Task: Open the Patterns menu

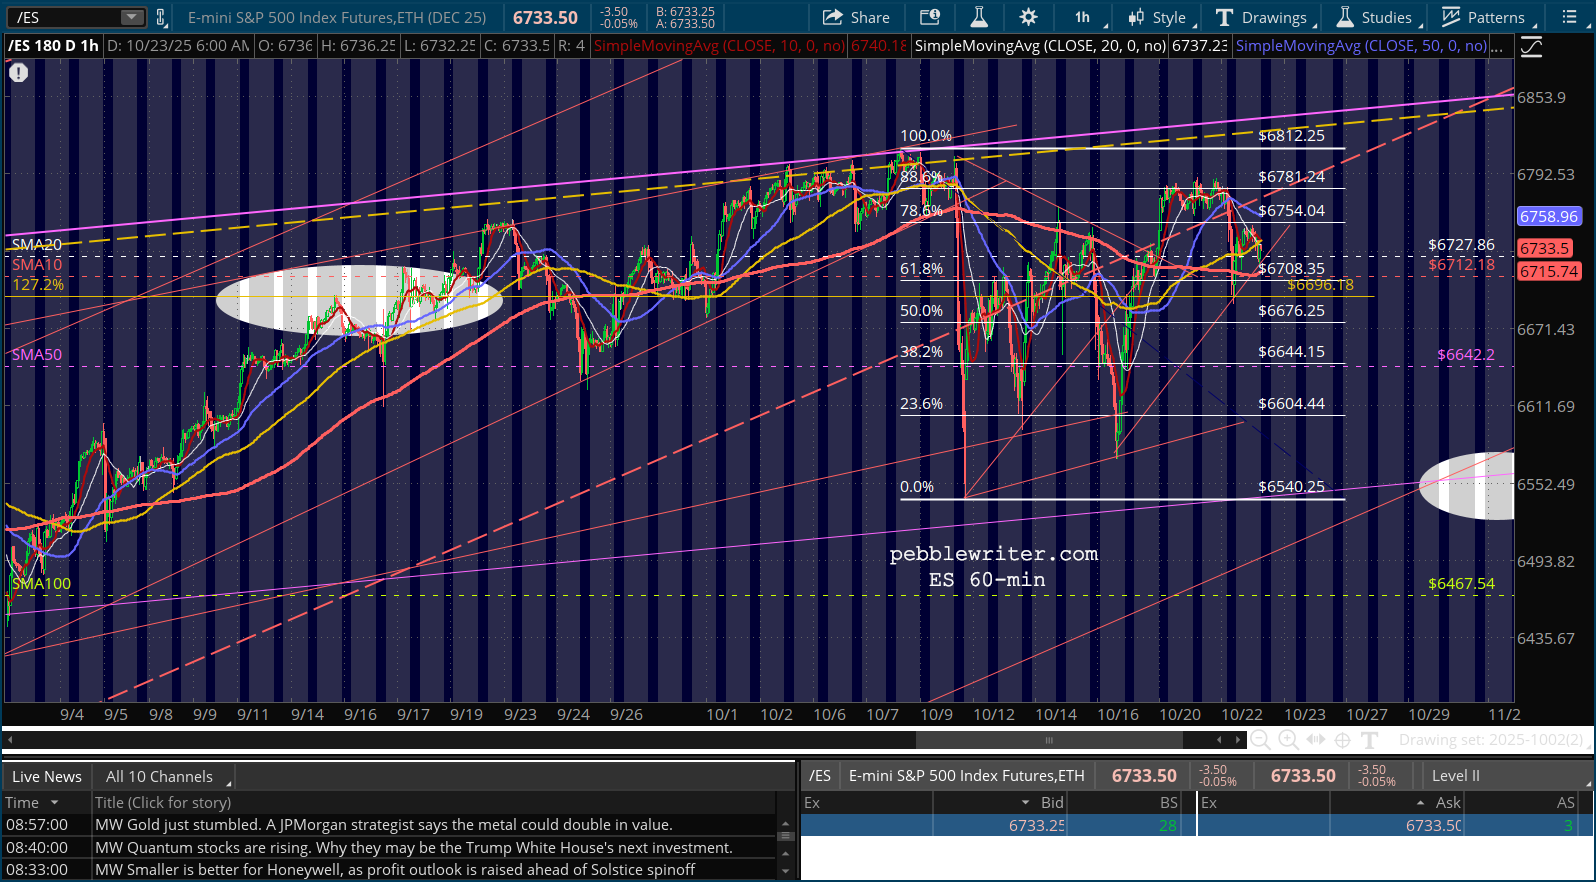Action: (1484, 17)
